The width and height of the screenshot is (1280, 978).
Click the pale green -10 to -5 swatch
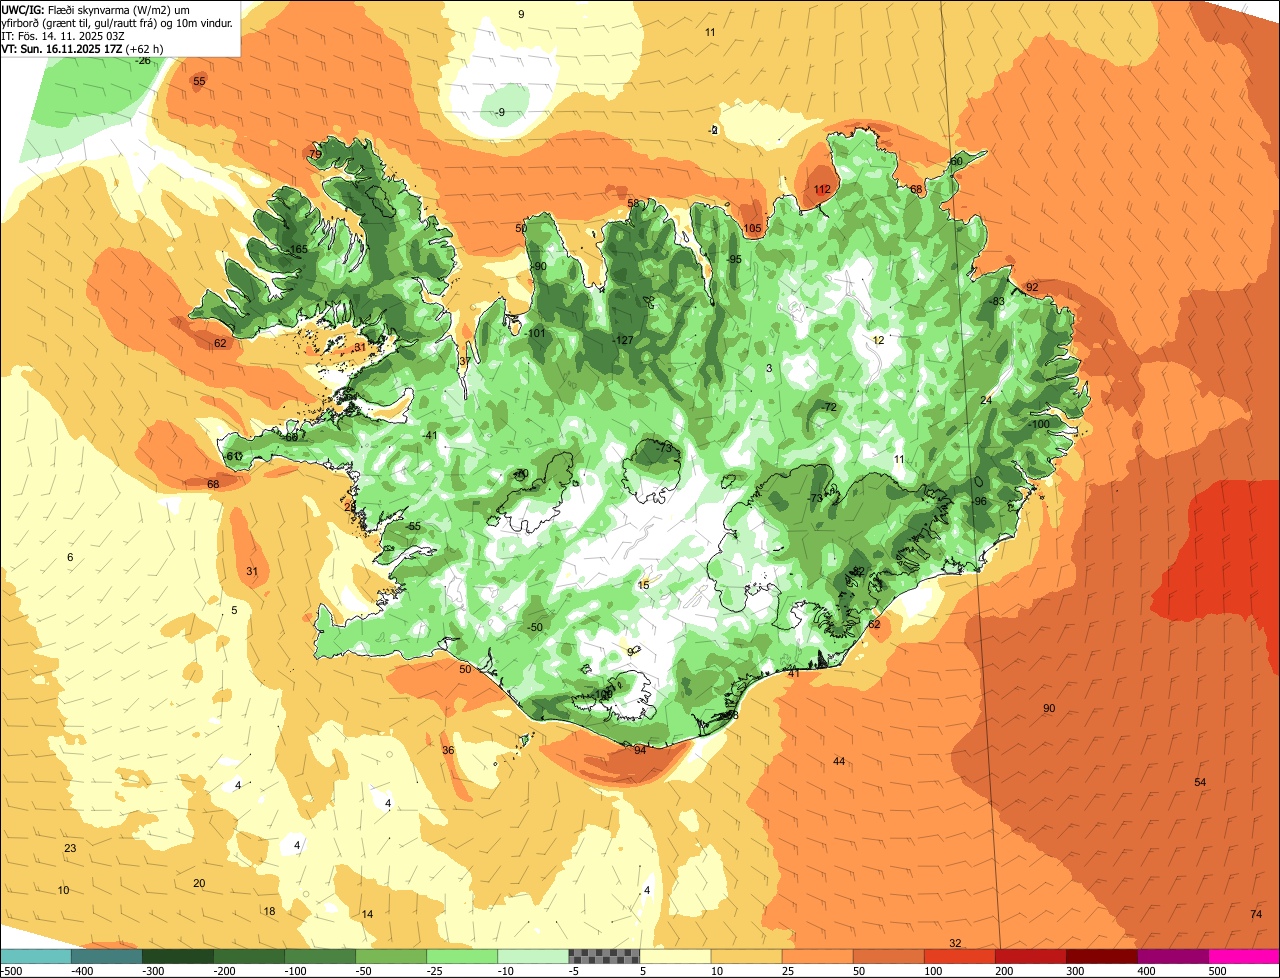click(x=532, y=956)
